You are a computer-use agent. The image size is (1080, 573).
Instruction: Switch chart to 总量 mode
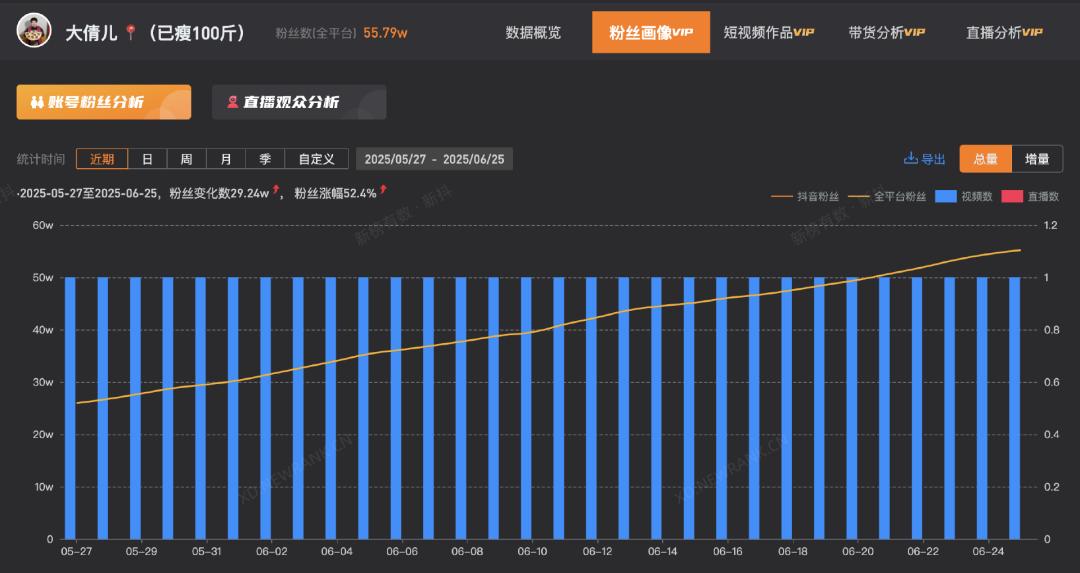pos(985,159)
